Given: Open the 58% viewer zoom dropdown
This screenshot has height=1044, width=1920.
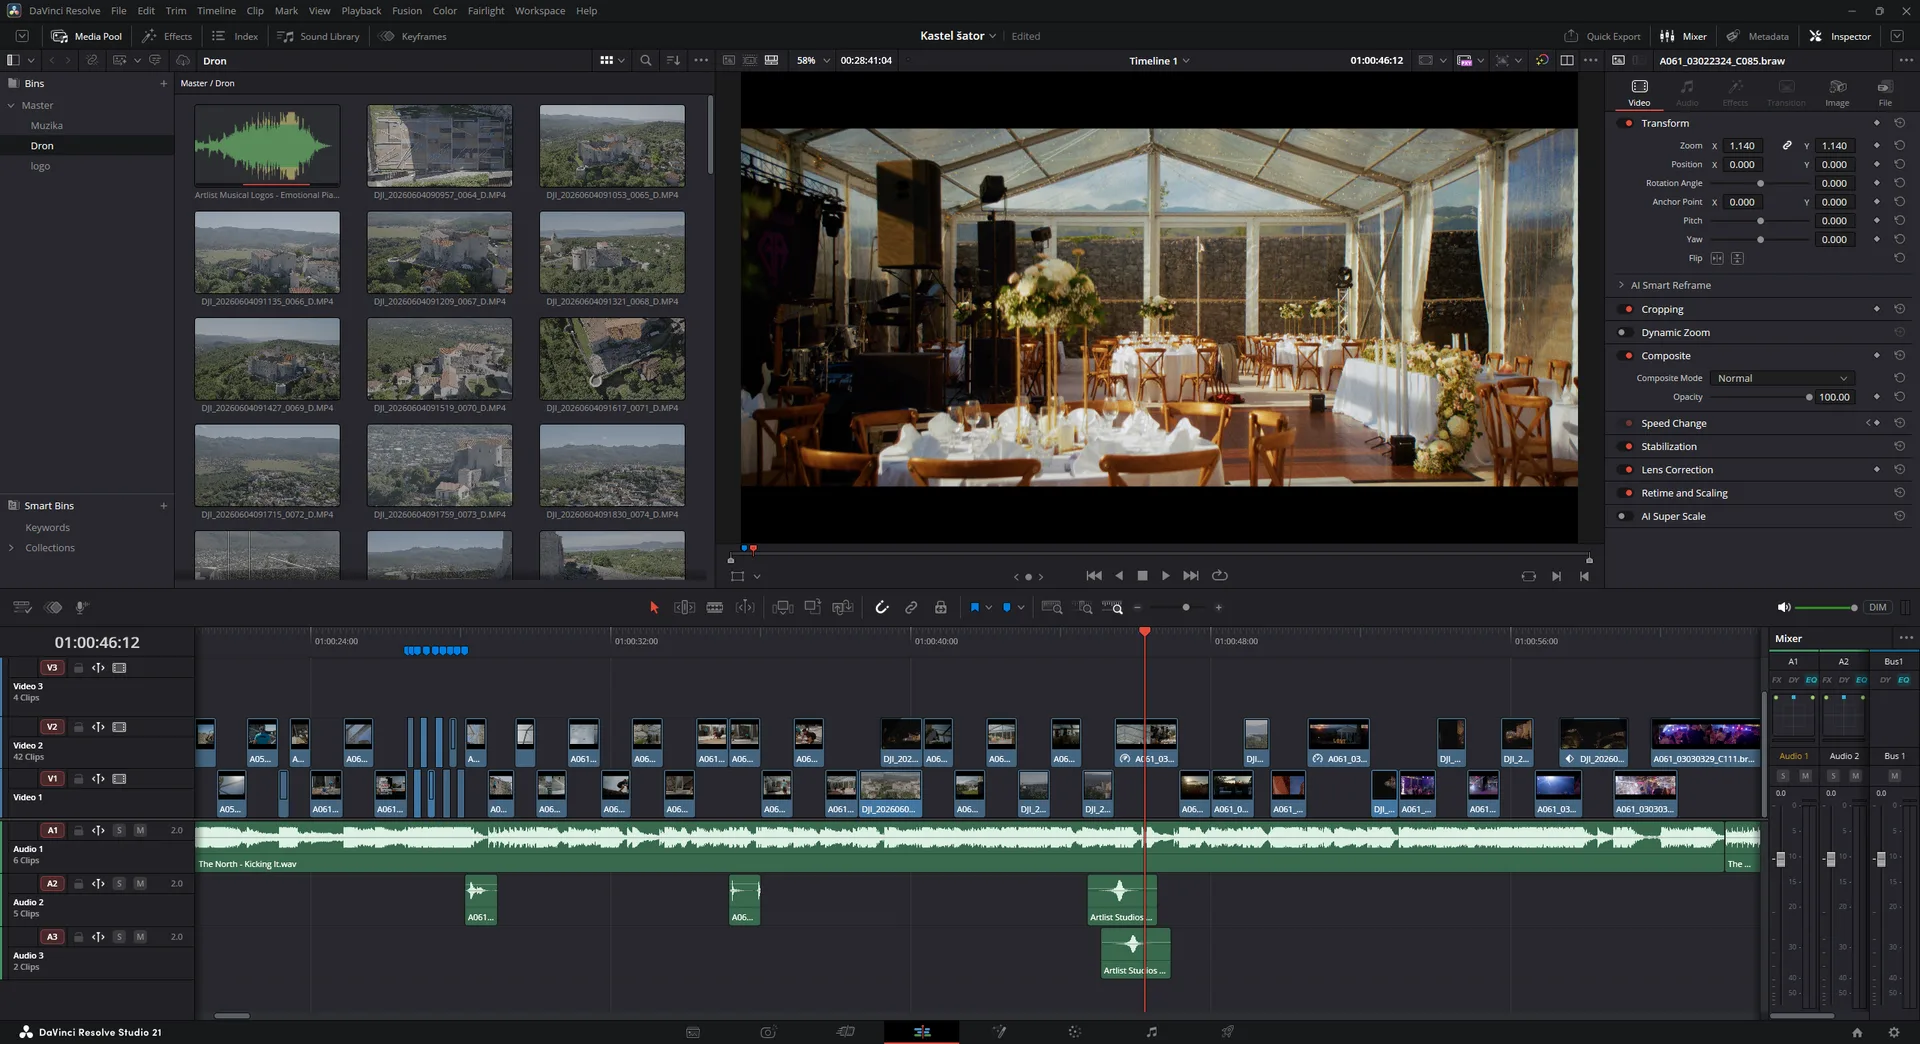Looking at the screenshot, I should click(x=813, y=60).
